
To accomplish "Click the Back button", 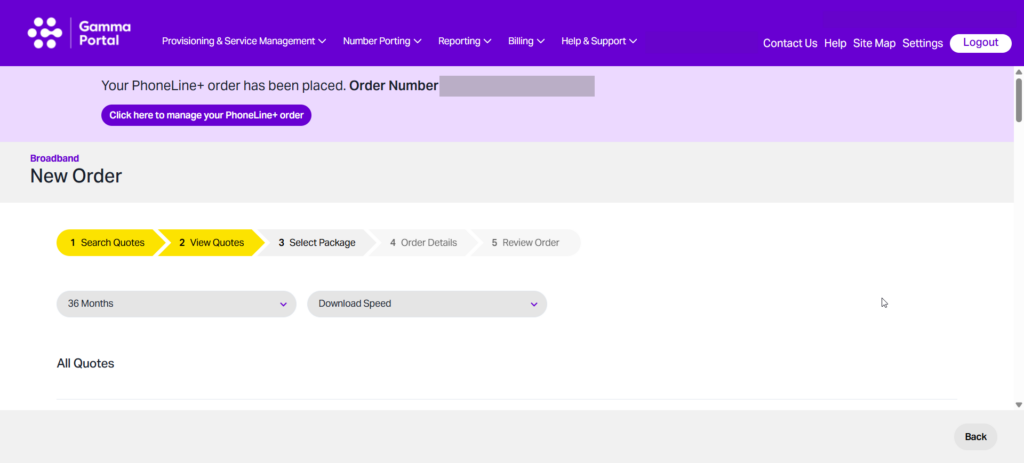I will pyautogui.click(x=976, y=437).
